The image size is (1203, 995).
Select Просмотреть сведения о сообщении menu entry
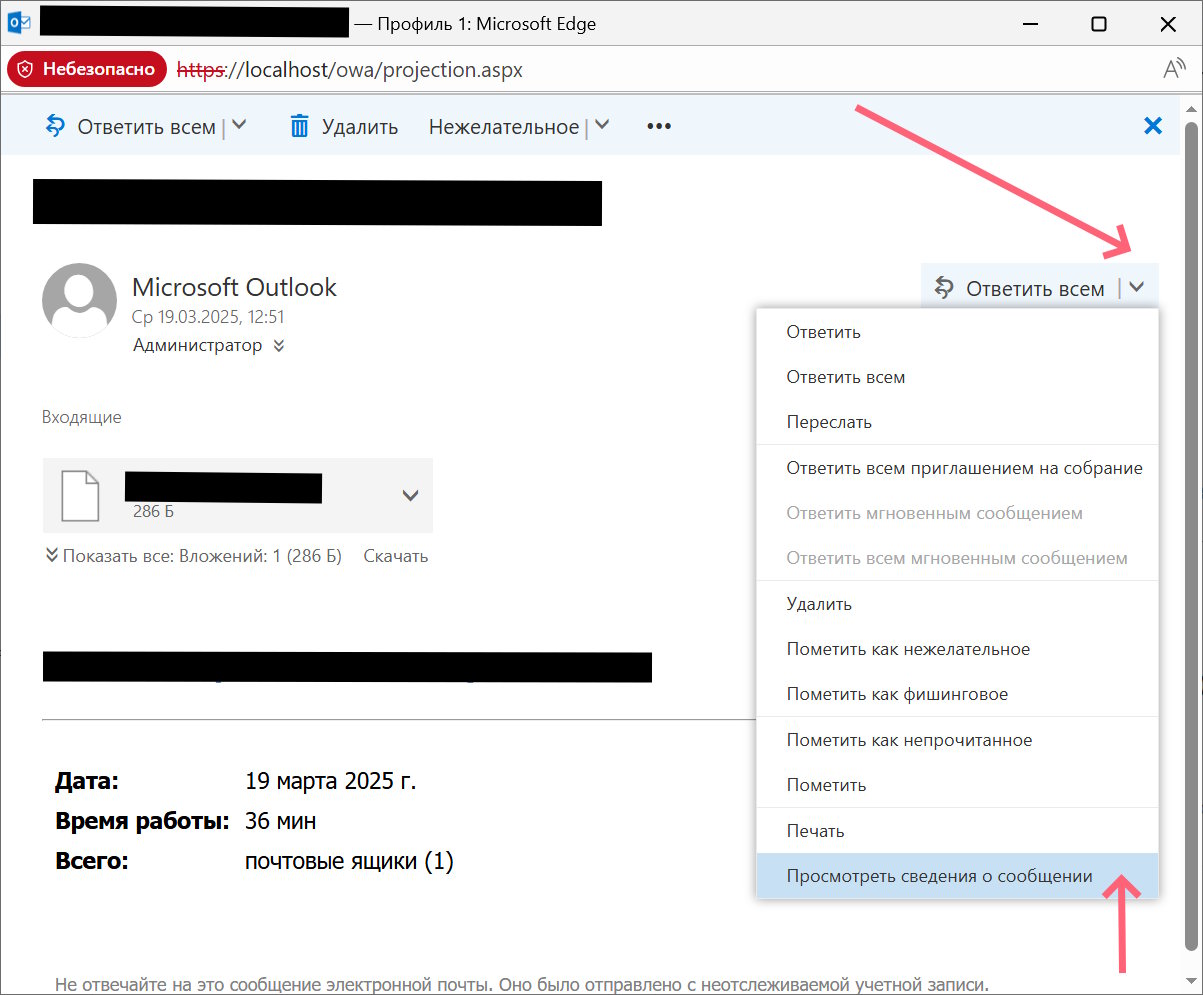click(x=939, y=876)
